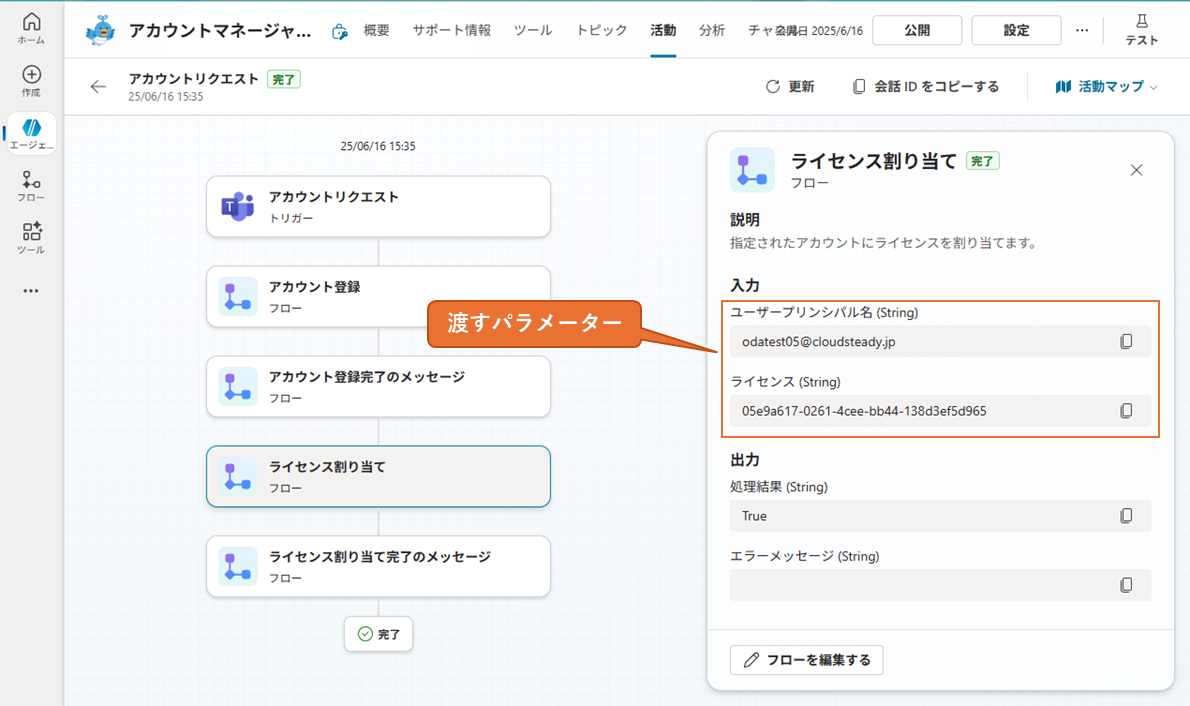Click the 会話 ID copy icon
This screenshot has width=1190, height=706.
pos(858,87)
